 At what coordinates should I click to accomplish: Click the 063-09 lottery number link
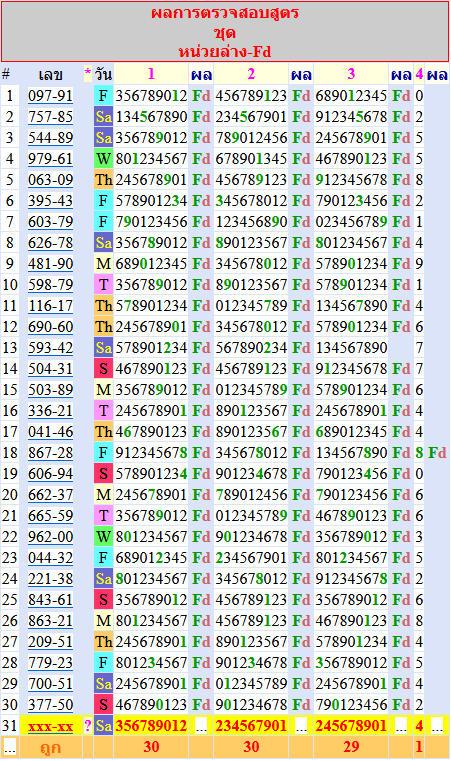(x=50, y=180)
